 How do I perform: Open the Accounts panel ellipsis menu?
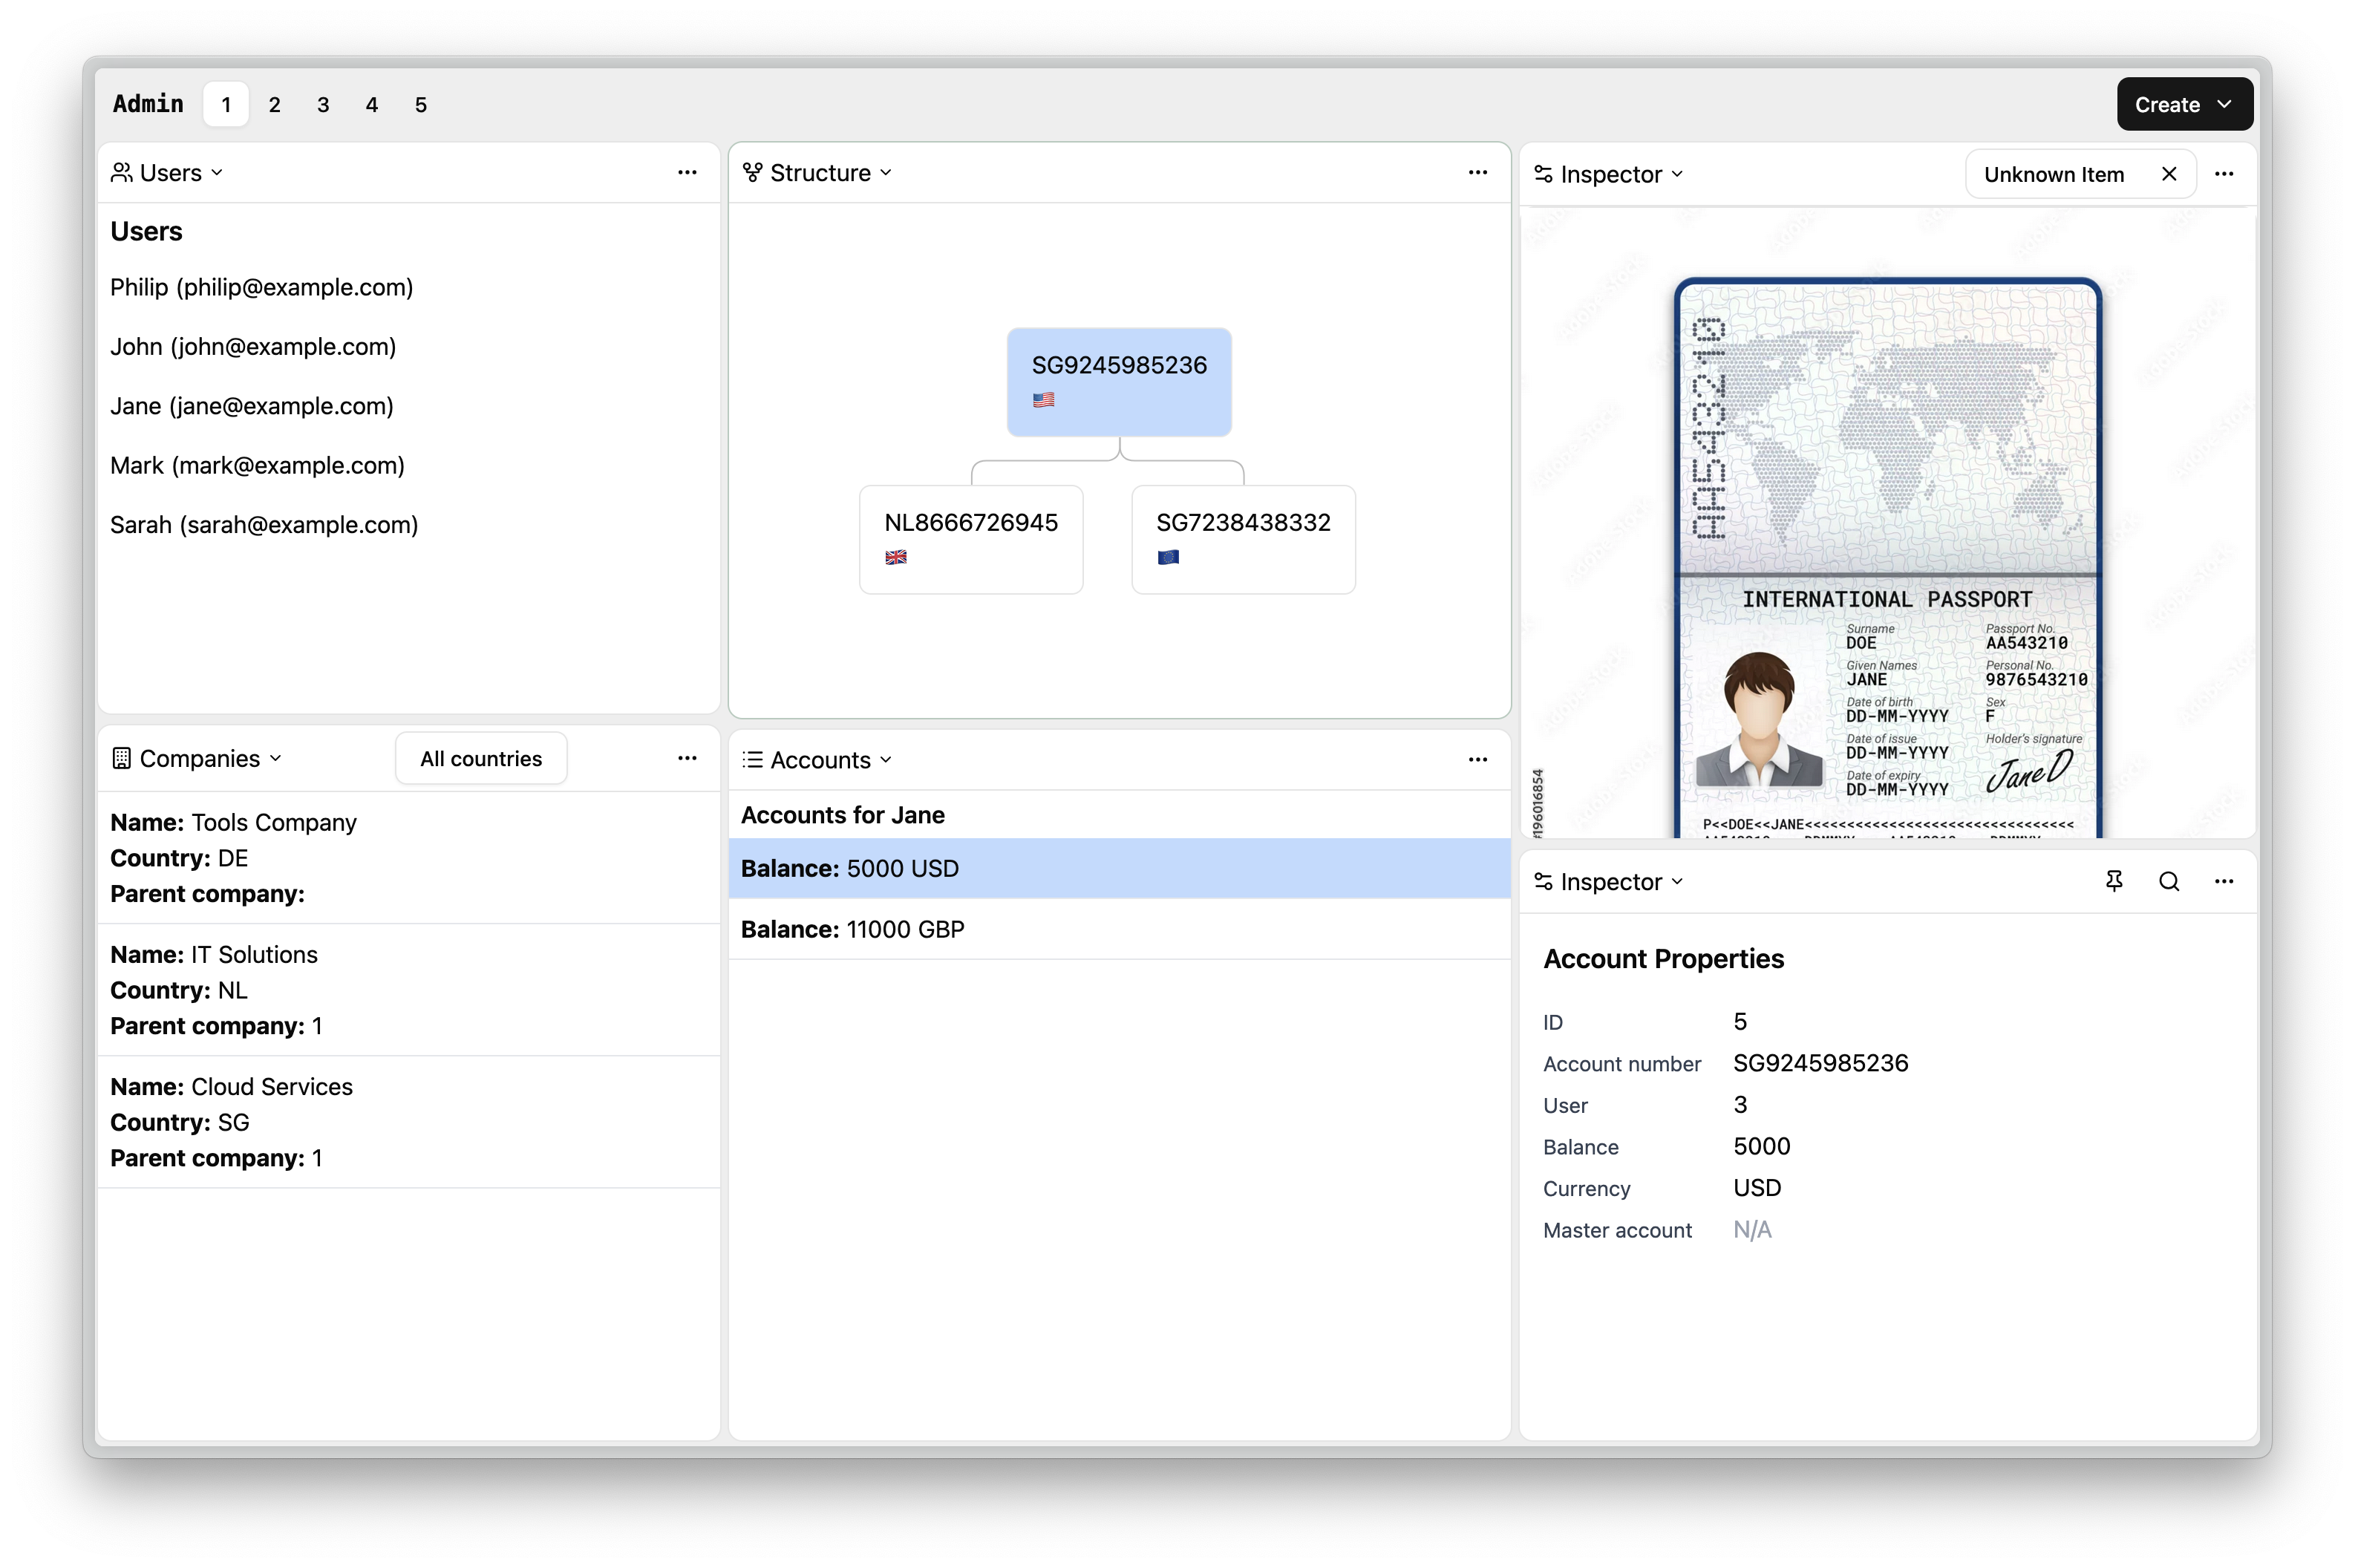coord(1477,759)
